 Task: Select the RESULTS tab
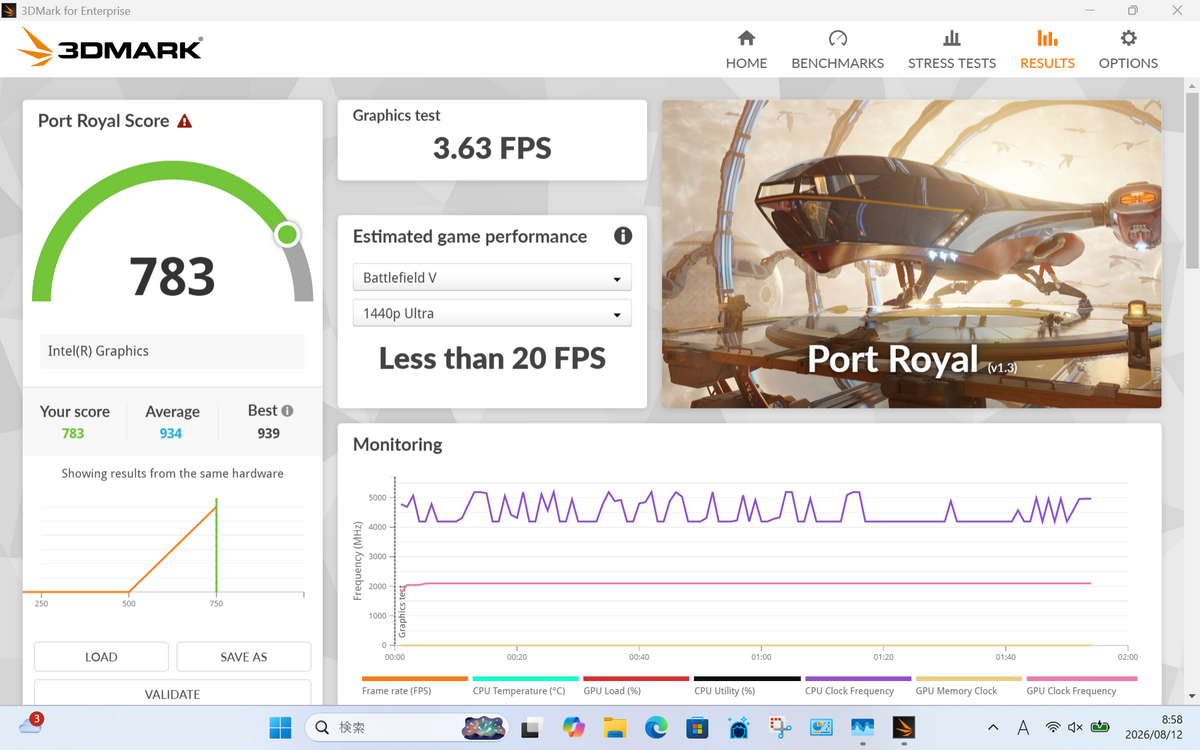[x=1047, y=50]
